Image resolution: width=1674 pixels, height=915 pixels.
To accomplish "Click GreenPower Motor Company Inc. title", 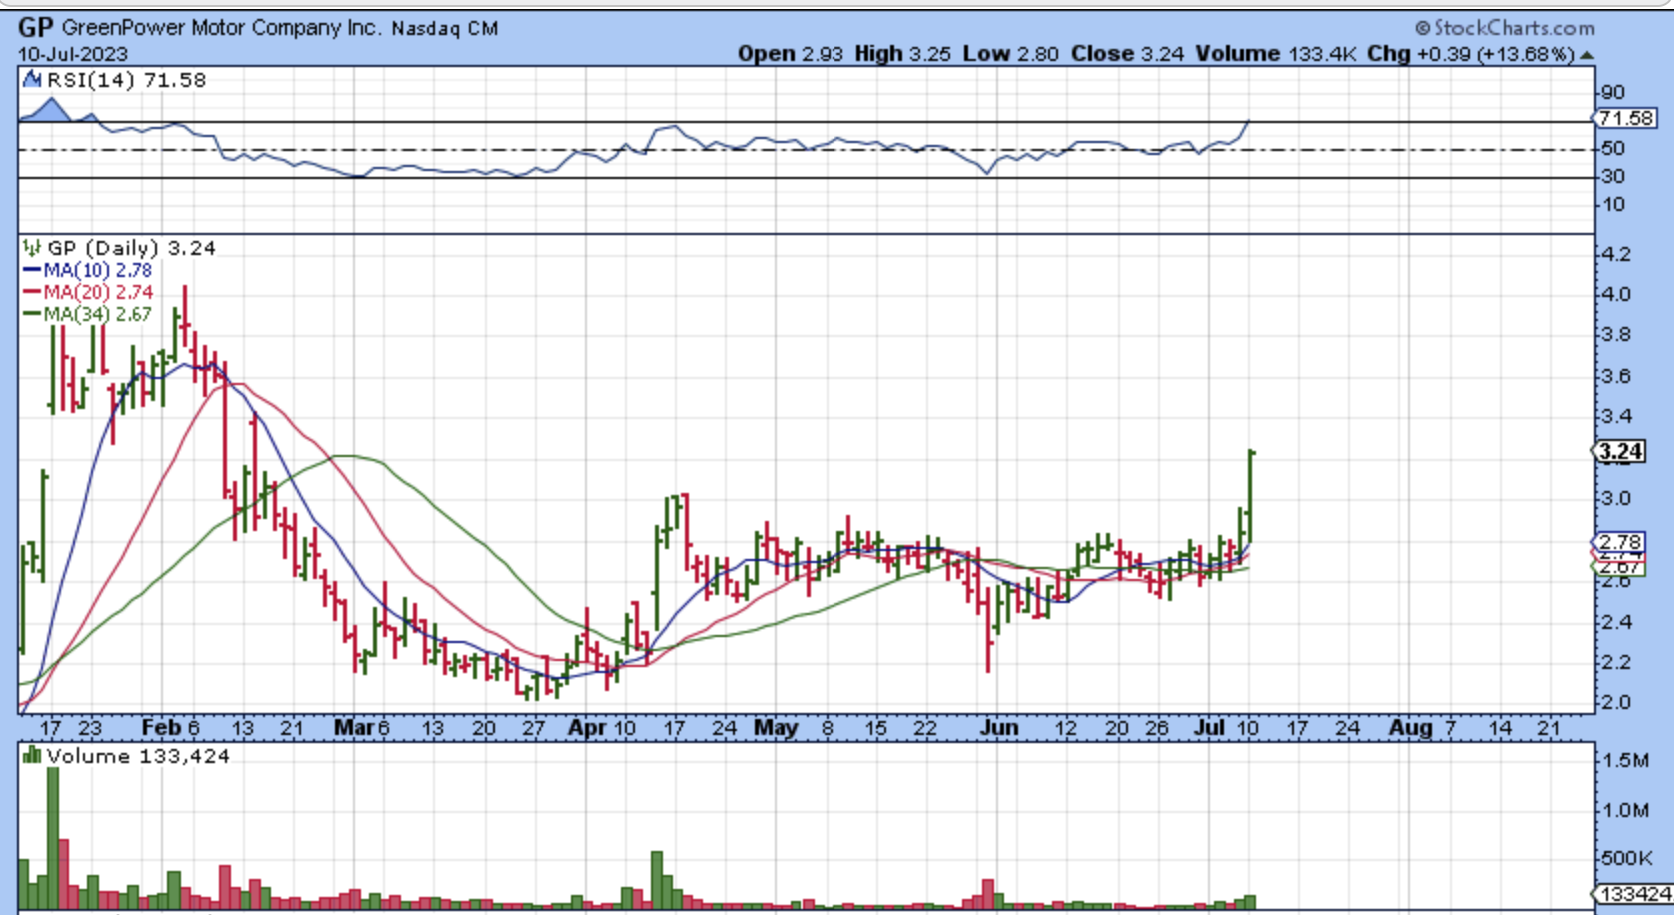I will click(x=221, y=28).
